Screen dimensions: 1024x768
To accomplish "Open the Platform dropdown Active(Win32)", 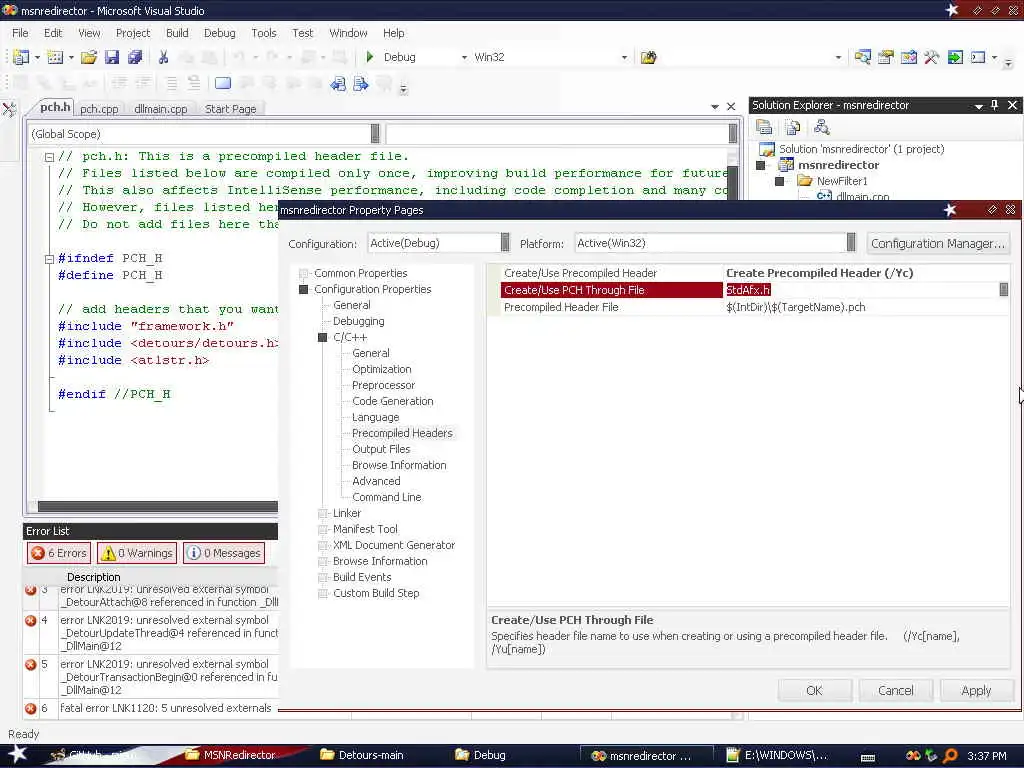I will pos(851,243).
